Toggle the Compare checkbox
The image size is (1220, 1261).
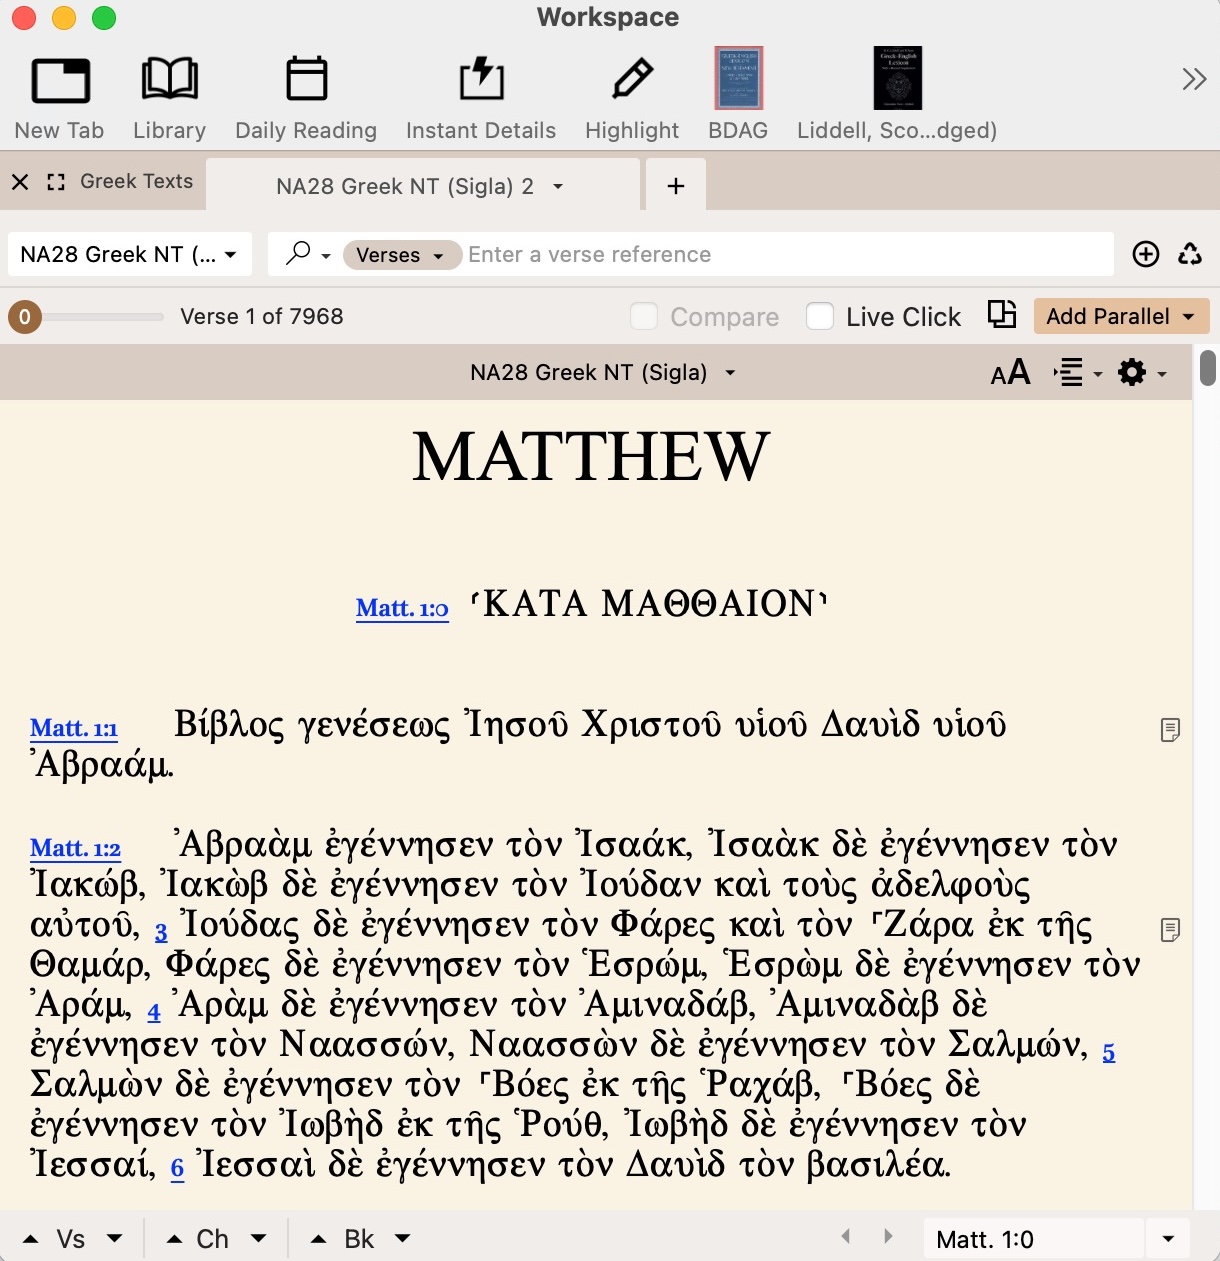[644, 316]
